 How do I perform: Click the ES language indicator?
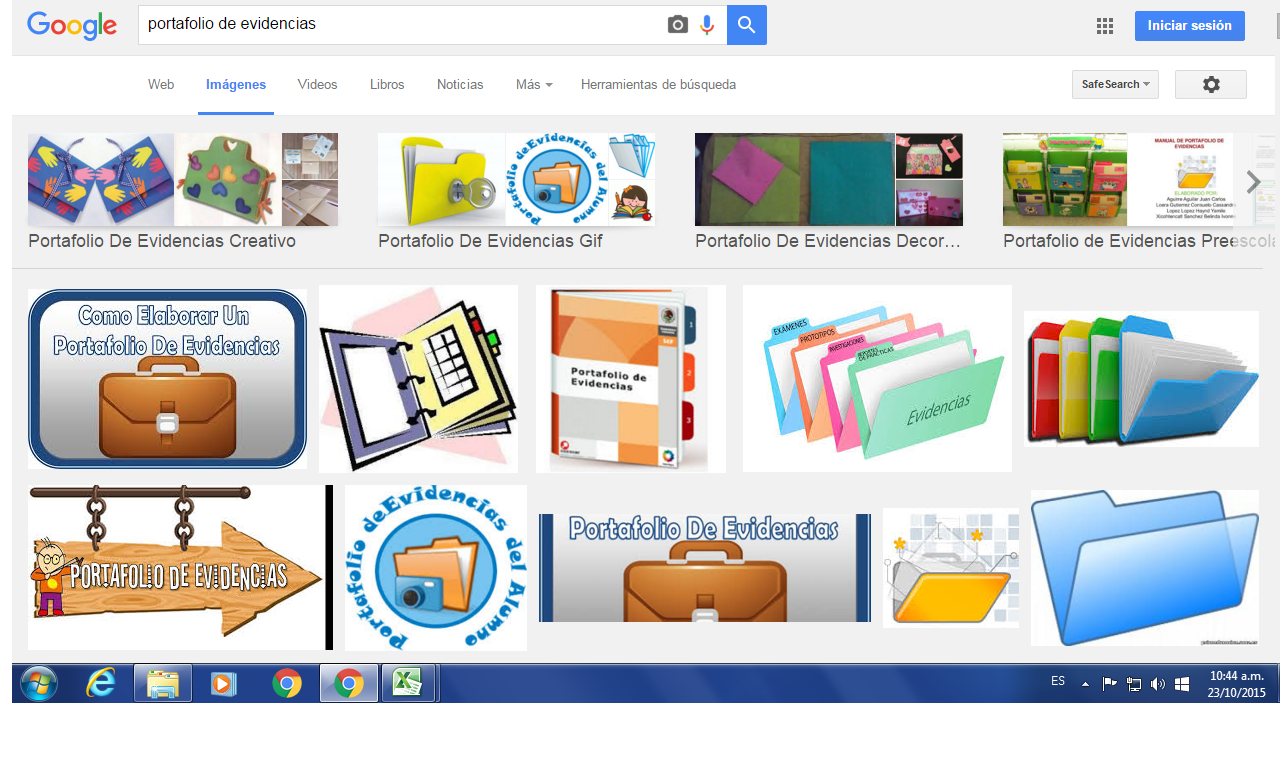click(x=1058, y=681)
